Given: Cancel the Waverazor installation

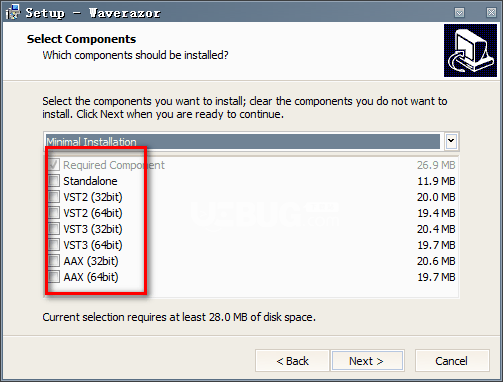Looking at the screenshot, I should tap(452, 361).
